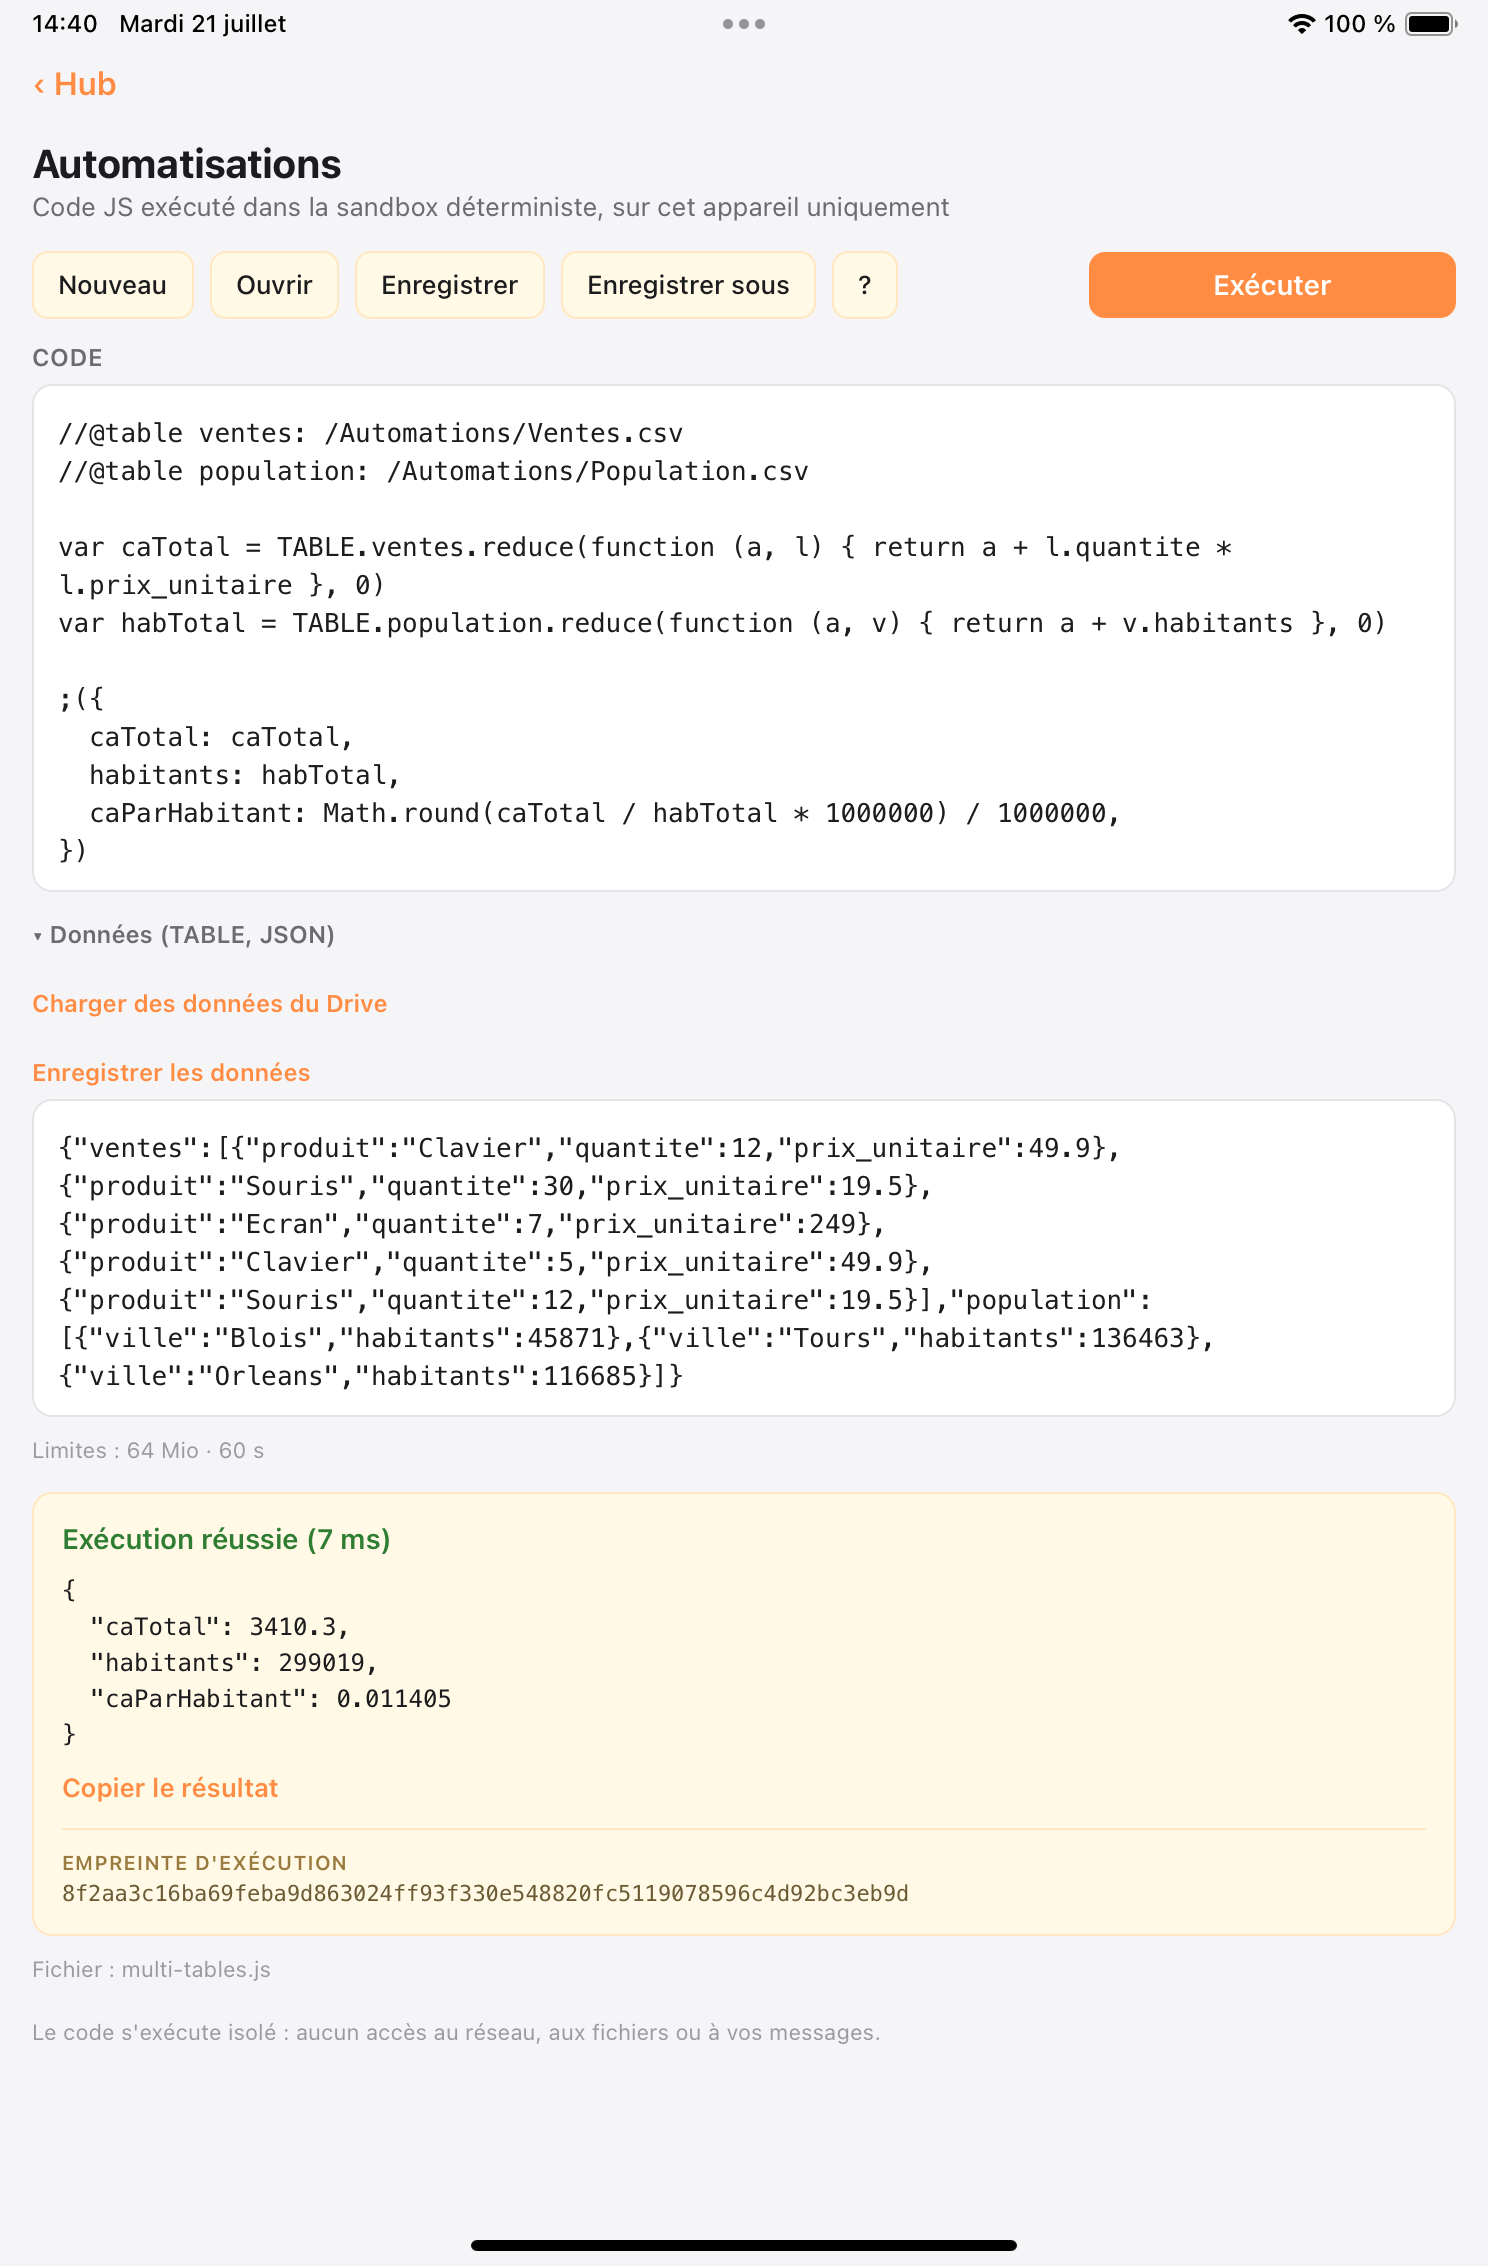Open the Wi-Fi status icon
The image size is (1488, 2266).
(1301, 24)
